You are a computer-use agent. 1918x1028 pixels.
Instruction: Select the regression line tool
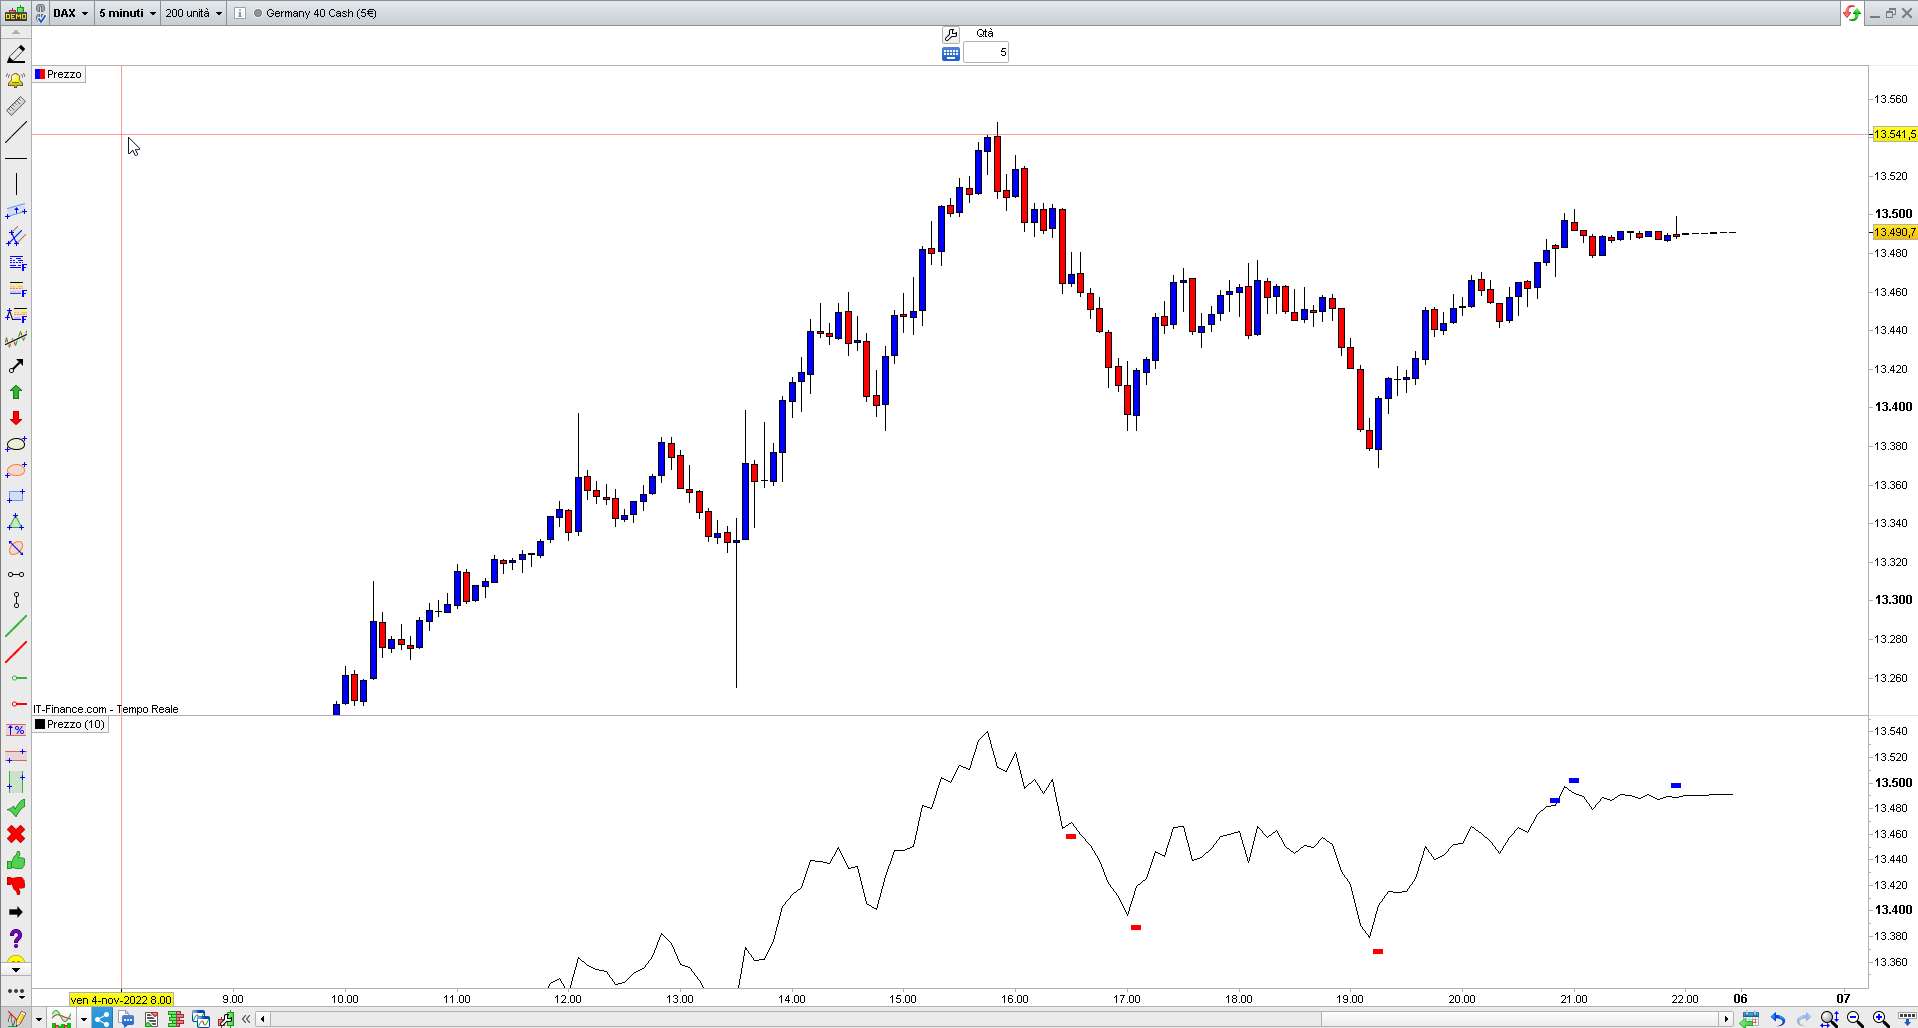point(16,341)
